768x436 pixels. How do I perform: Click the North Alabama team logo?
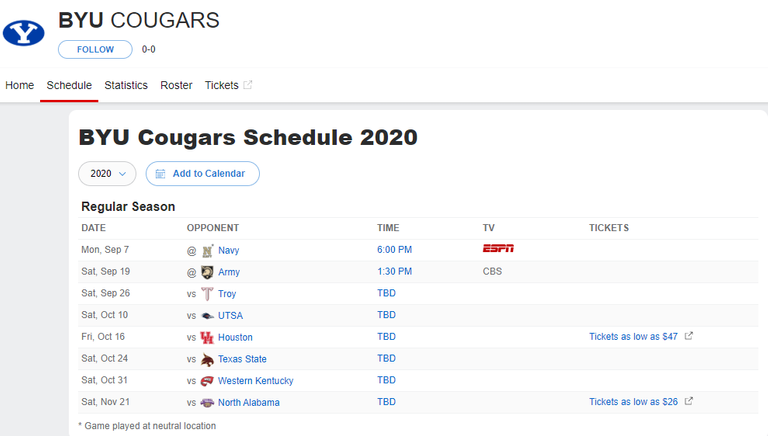click(207, 403)
